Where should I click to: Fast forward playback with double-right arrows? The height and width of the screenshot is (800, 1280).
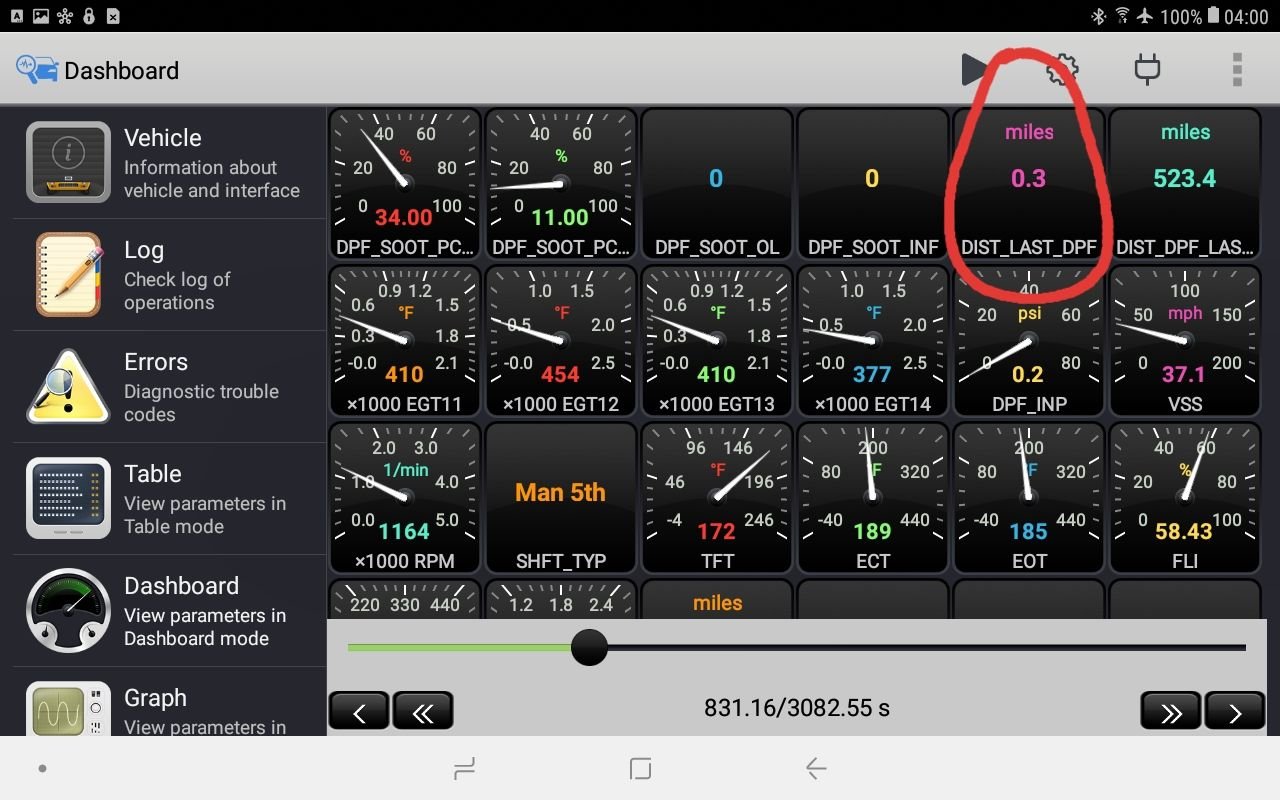click(x=1170, y=710)
